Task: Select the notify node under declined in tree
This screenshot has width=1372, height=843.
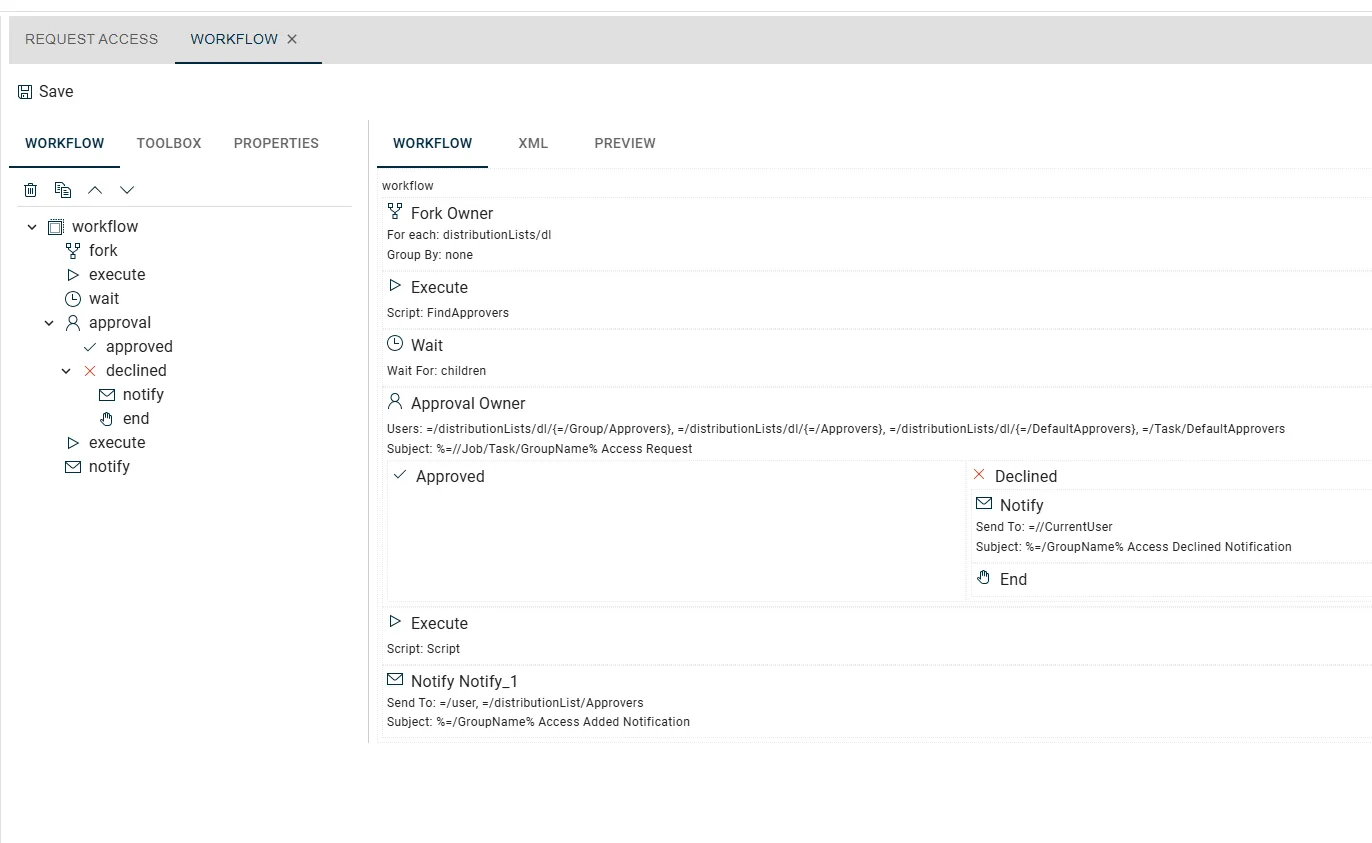Action: pos(143,394)
